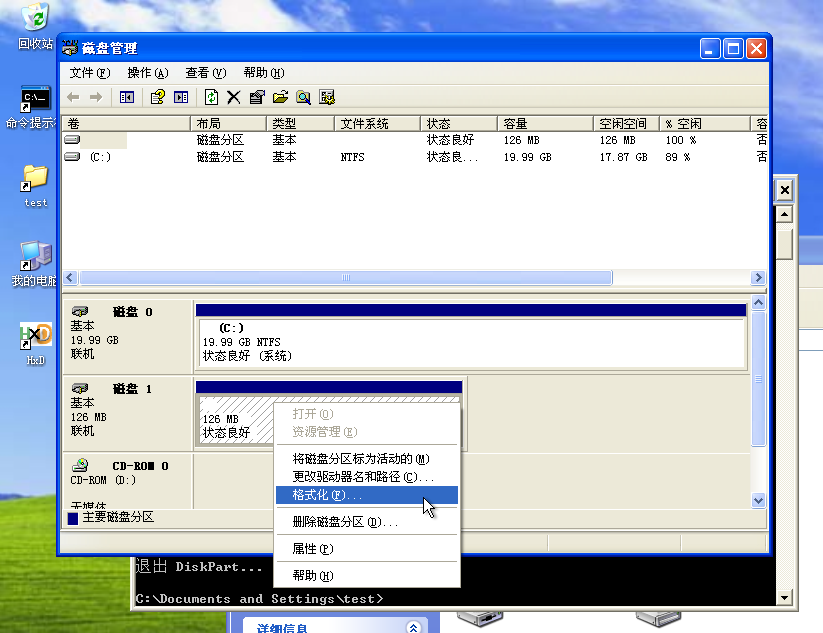The width and height of the screenshot is (823, 633).
Task: Select the magnifier view toolbar icon
Action: (x=303, y=97)
